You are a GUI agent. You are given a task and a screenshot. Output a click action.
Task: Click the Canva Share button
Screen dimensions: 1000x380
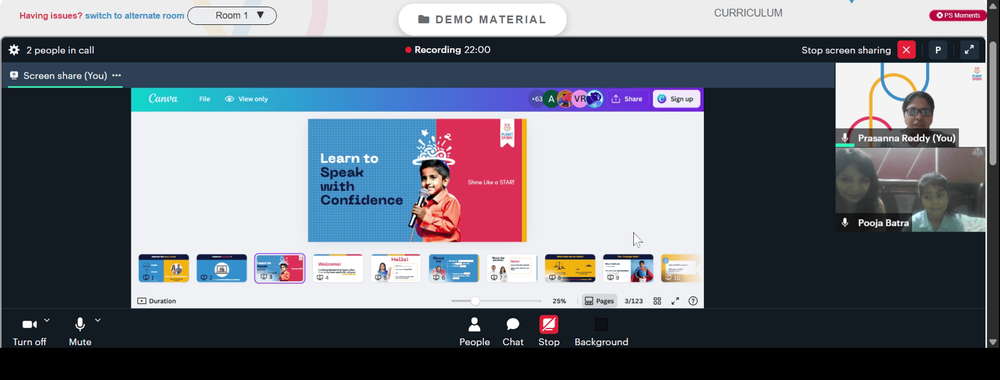coord(627,99)
